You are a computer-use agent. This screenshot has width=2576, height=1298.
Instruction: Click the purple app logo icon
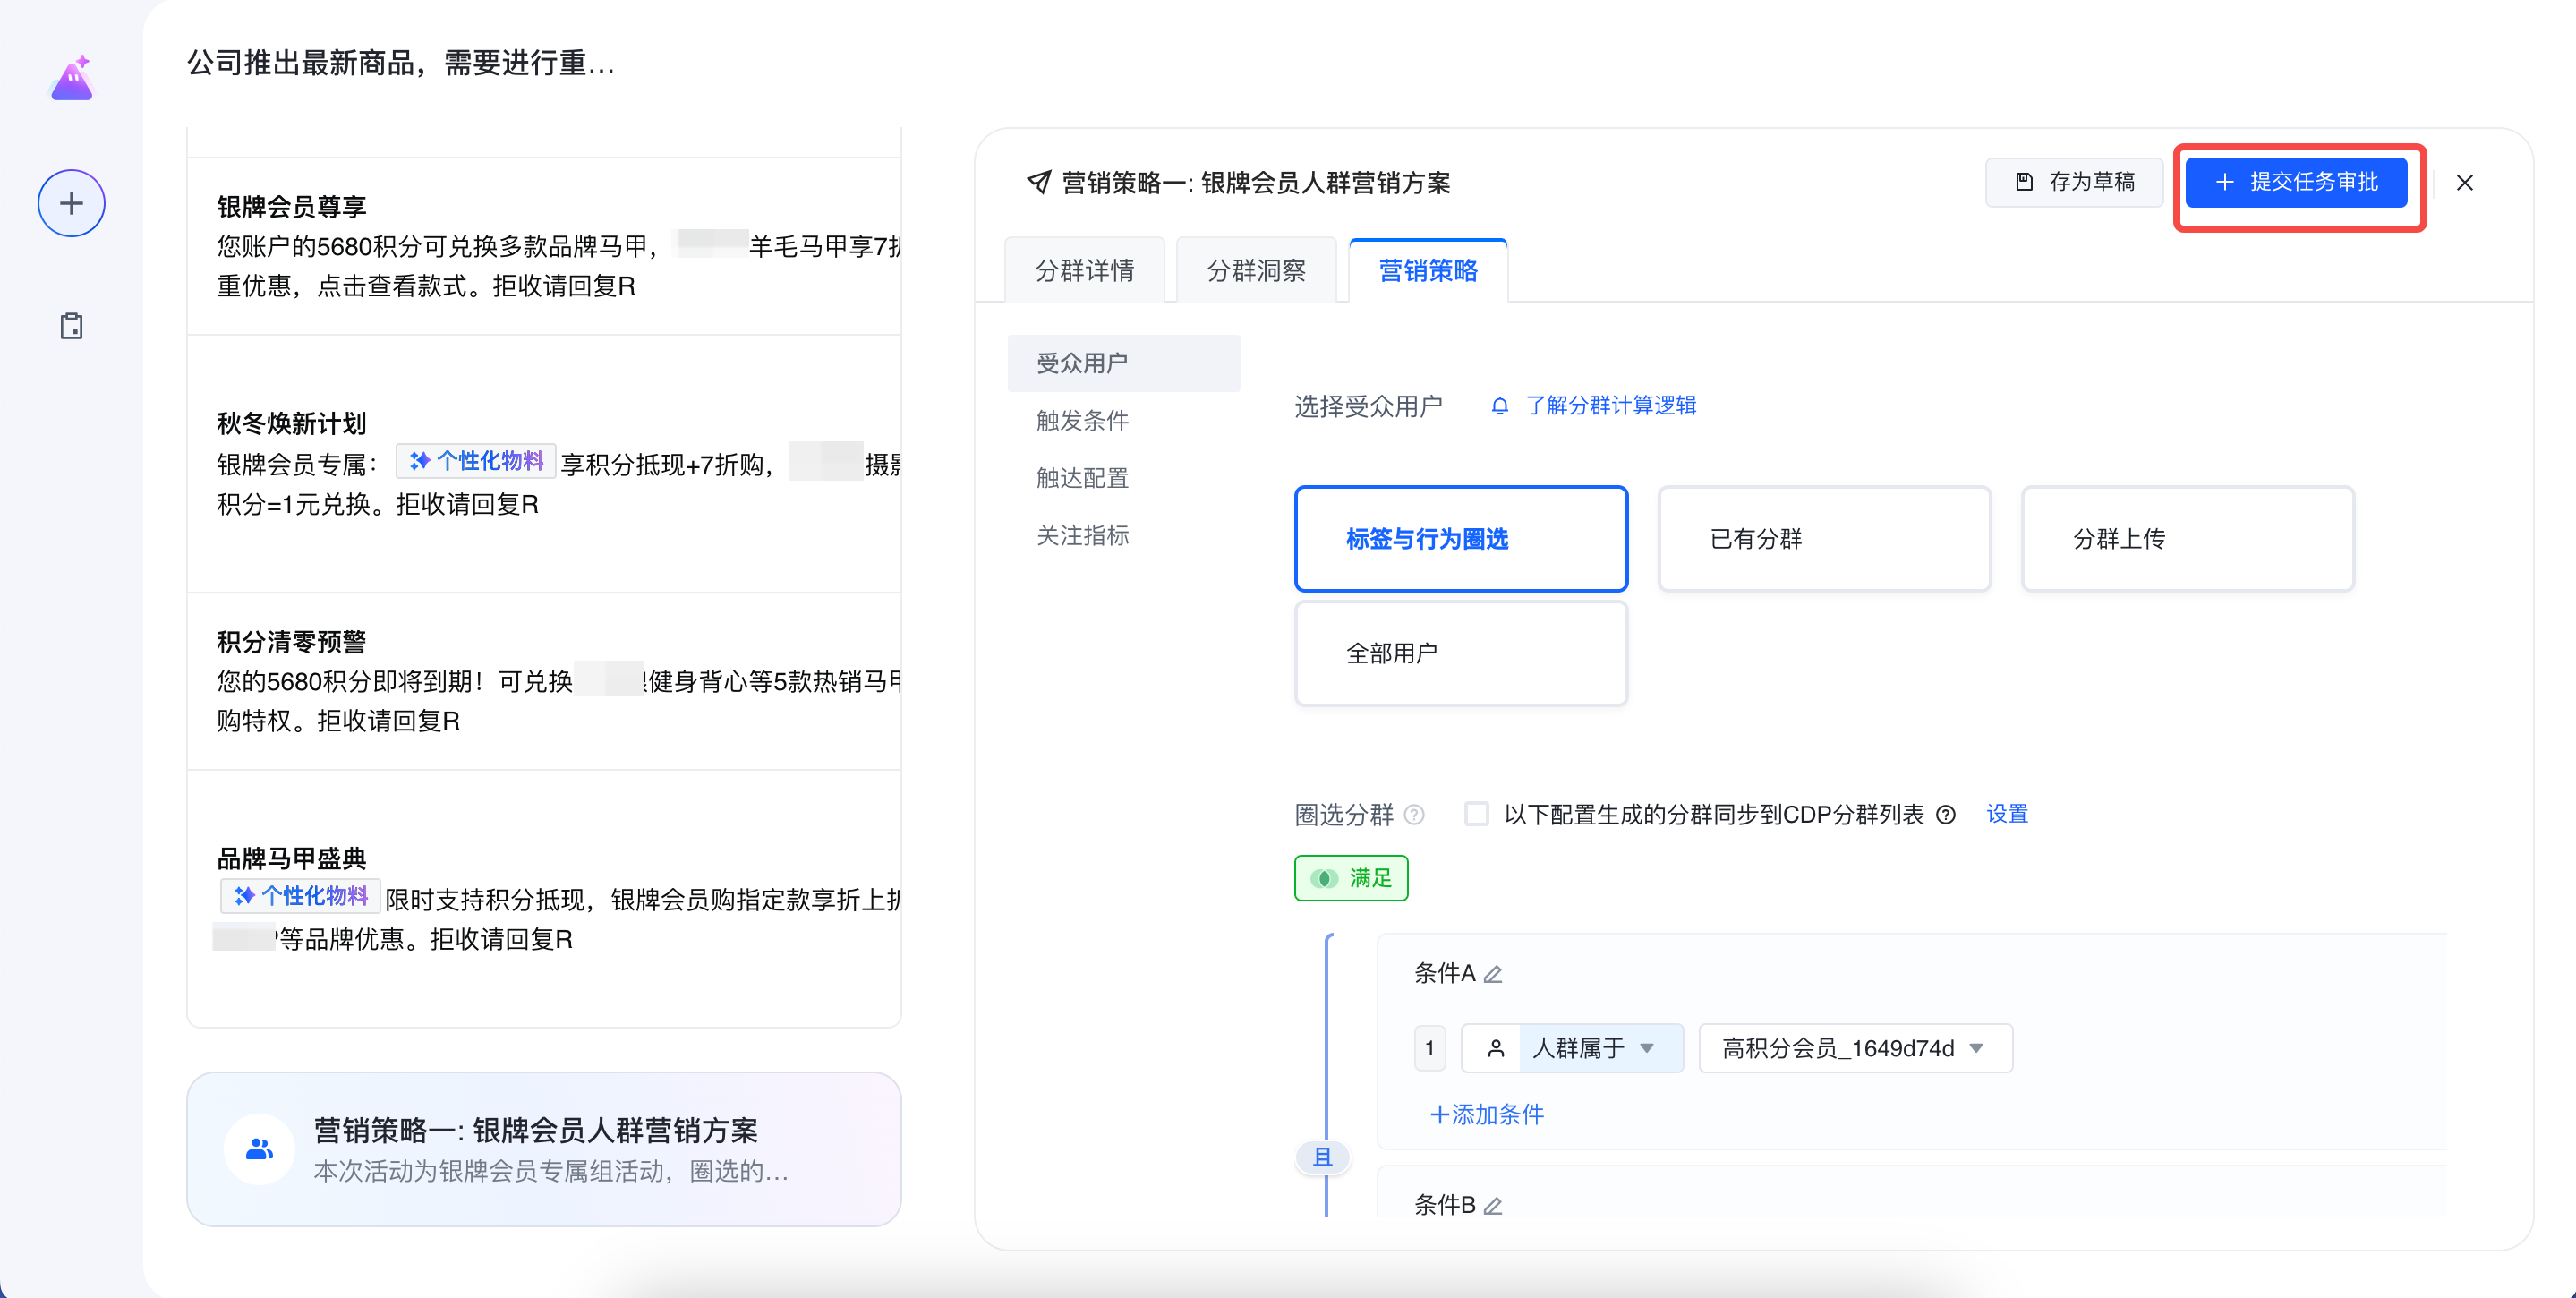(x=72, y=78)
